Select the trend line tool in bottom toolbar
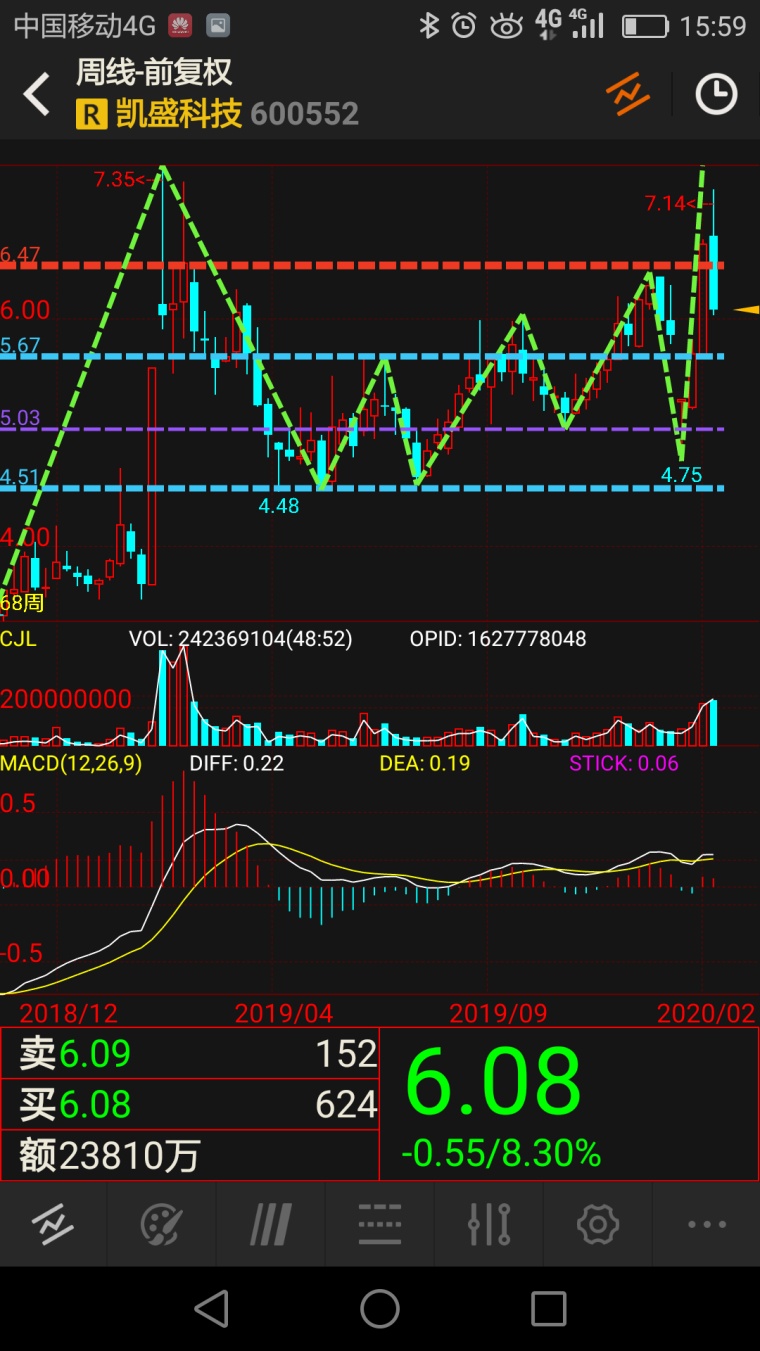The height and width of the screenshot is (1351, 760). coord(52,1224)
